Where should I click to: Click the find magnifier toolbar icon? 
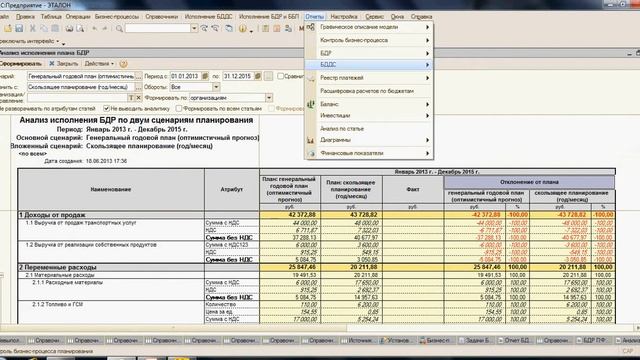click(x=119, y=29)
